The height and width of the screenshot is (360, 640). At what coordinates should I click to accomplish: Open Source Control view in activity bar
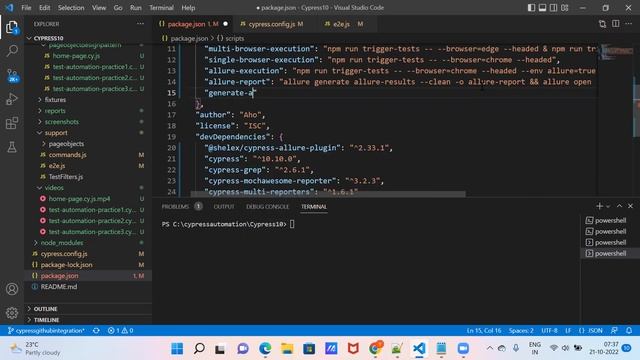12,75
